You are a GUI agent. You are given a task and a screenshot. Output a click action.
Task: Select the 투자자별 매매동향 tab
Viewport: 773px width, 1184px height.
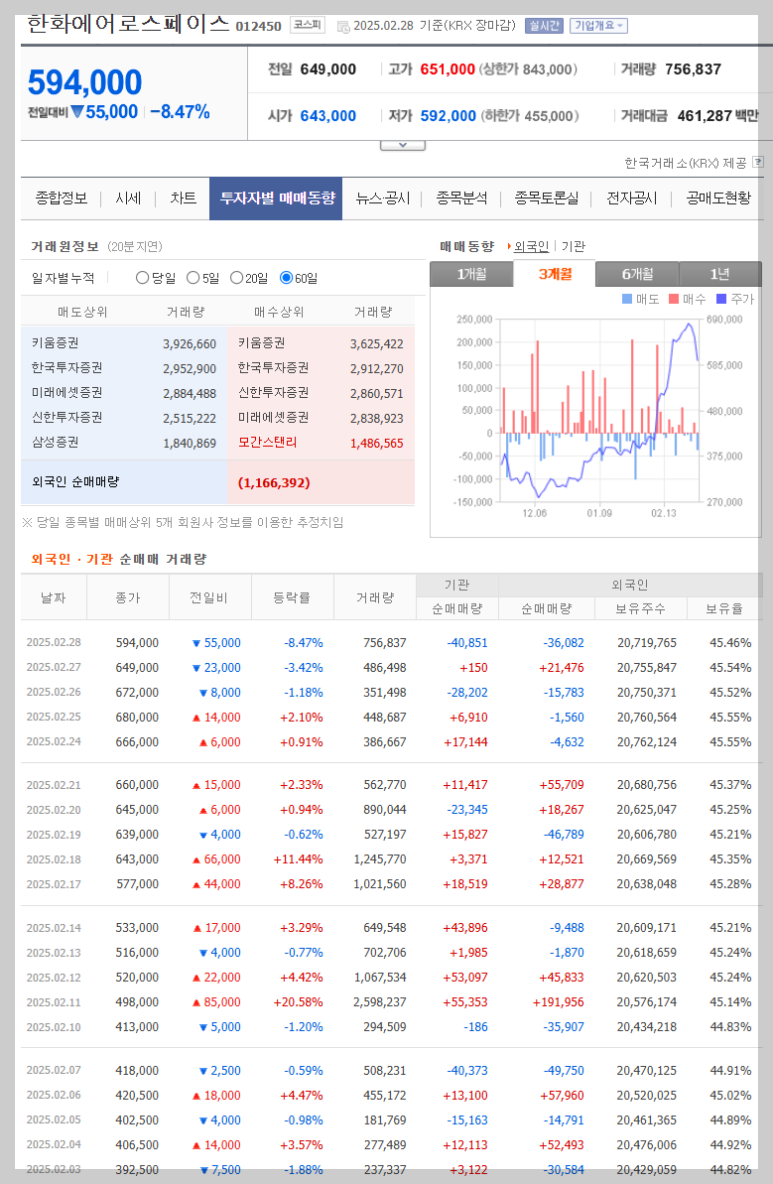(x=276, y=198)
